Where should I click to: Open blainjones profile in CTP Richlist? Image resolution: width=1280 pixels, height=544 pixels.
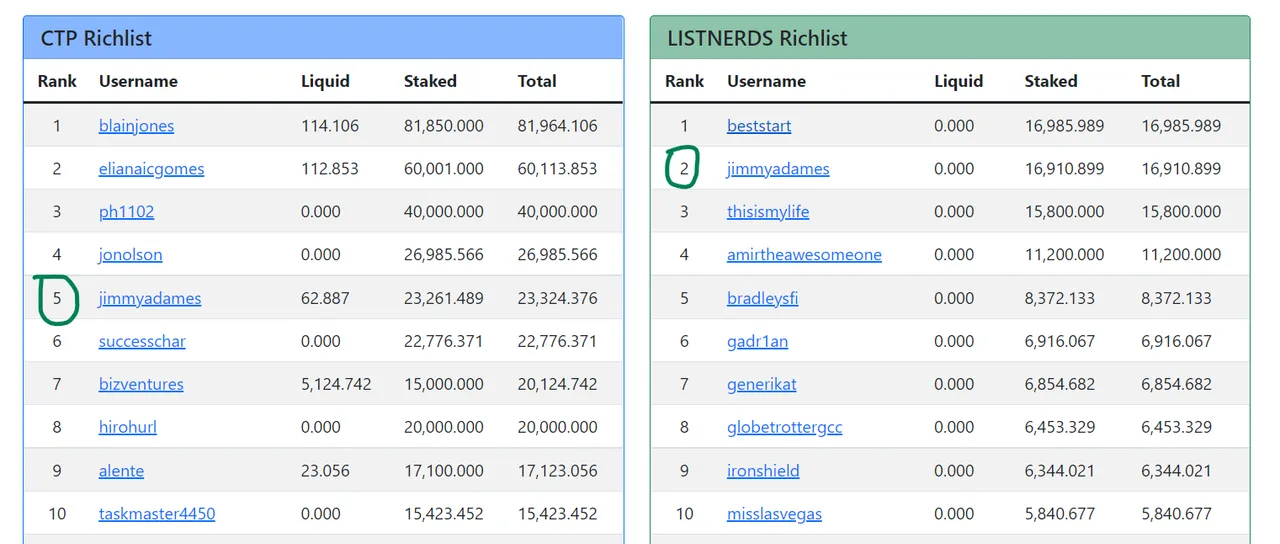(136, 126)
